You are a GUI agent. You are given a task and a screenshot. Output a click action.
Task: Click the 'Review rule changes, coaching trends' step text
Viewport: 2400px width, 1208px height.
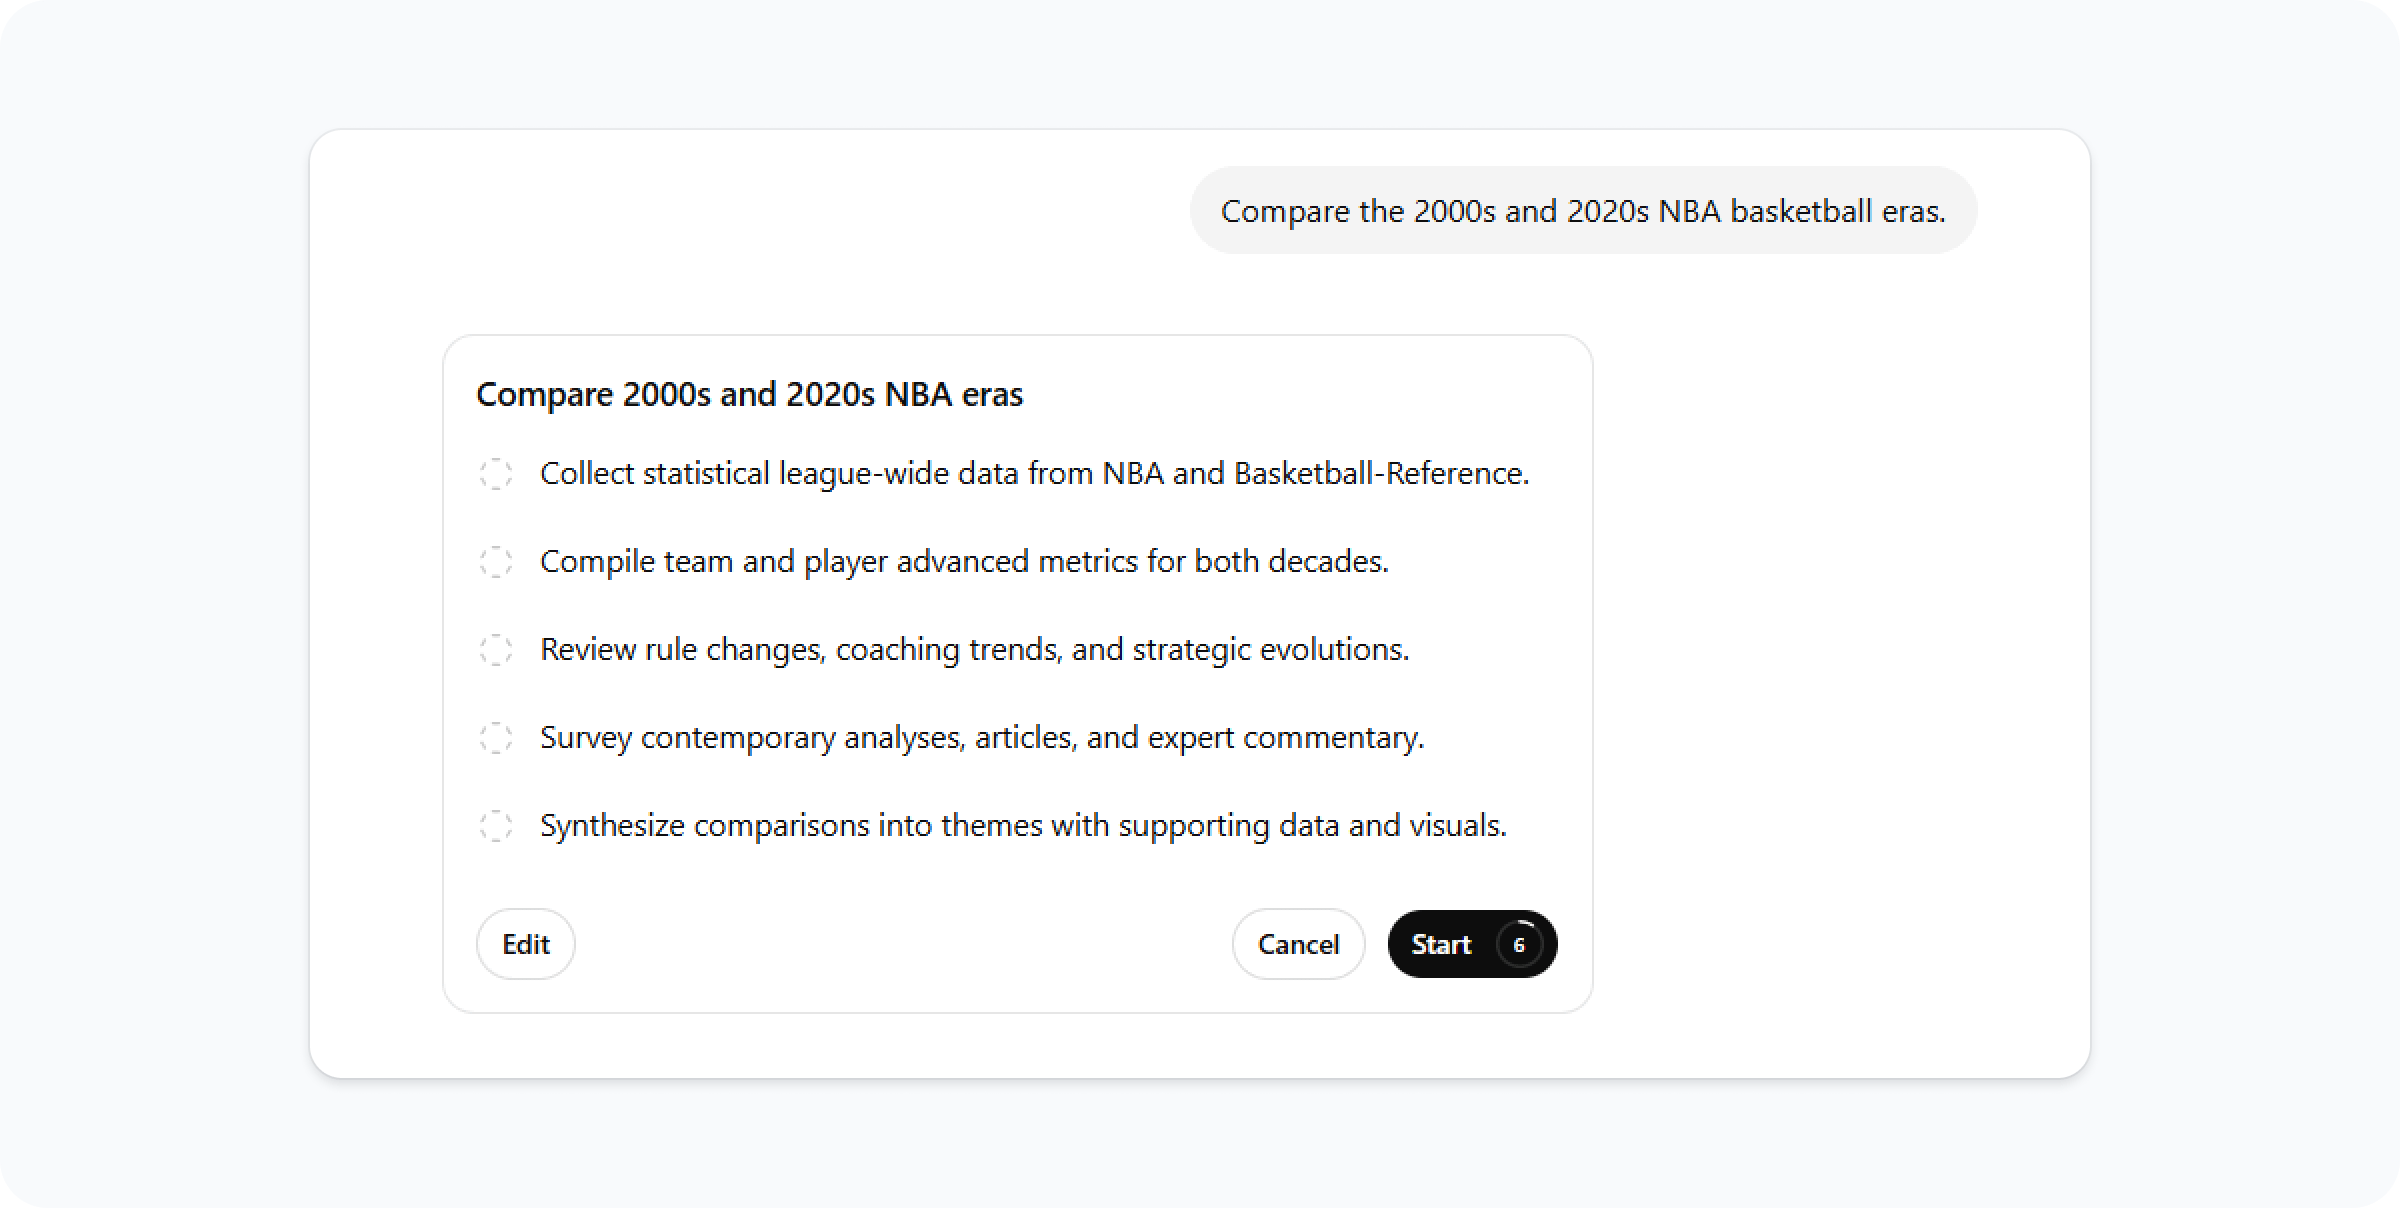pyautogui.click(x=974, y=650)
